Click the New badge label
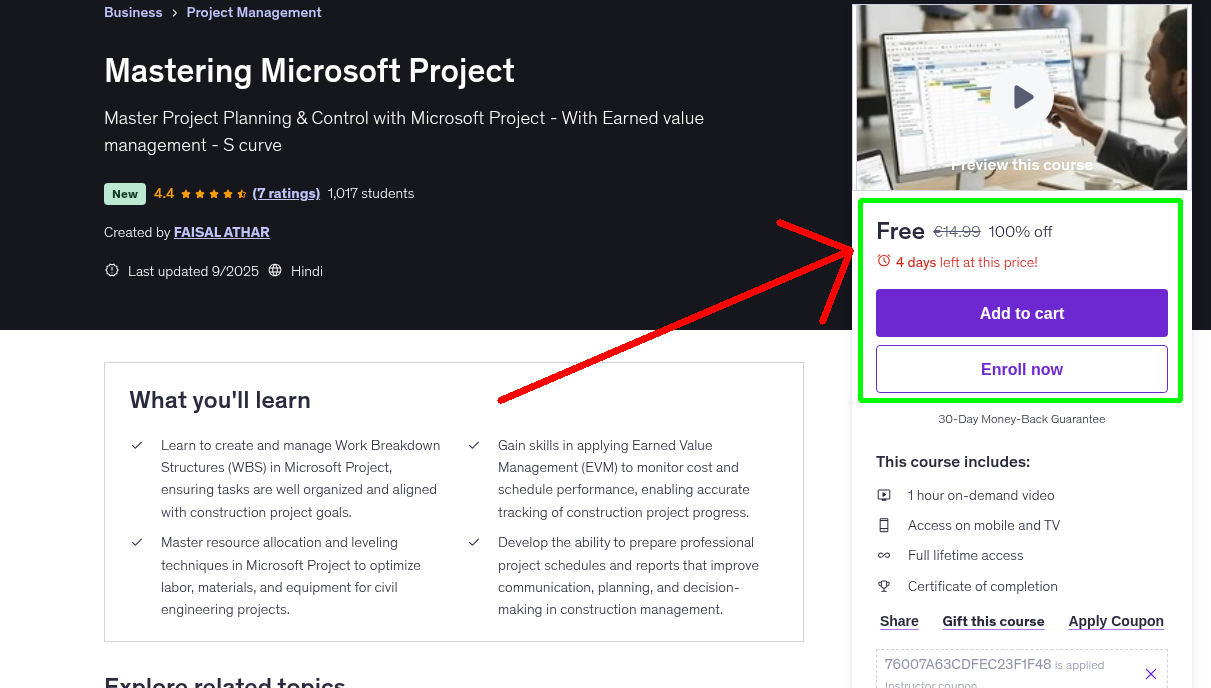Screen dimensions: 1211x688 click(x=125, y=194)
